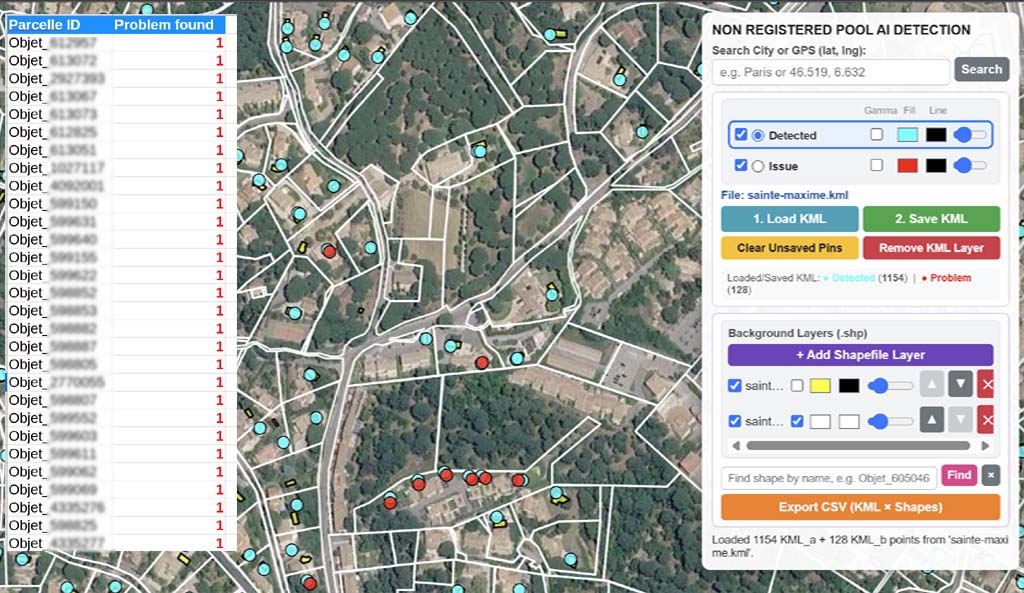Open black line swatch of first saint layer
The image size is (1024, 593).
pos(849,385)
